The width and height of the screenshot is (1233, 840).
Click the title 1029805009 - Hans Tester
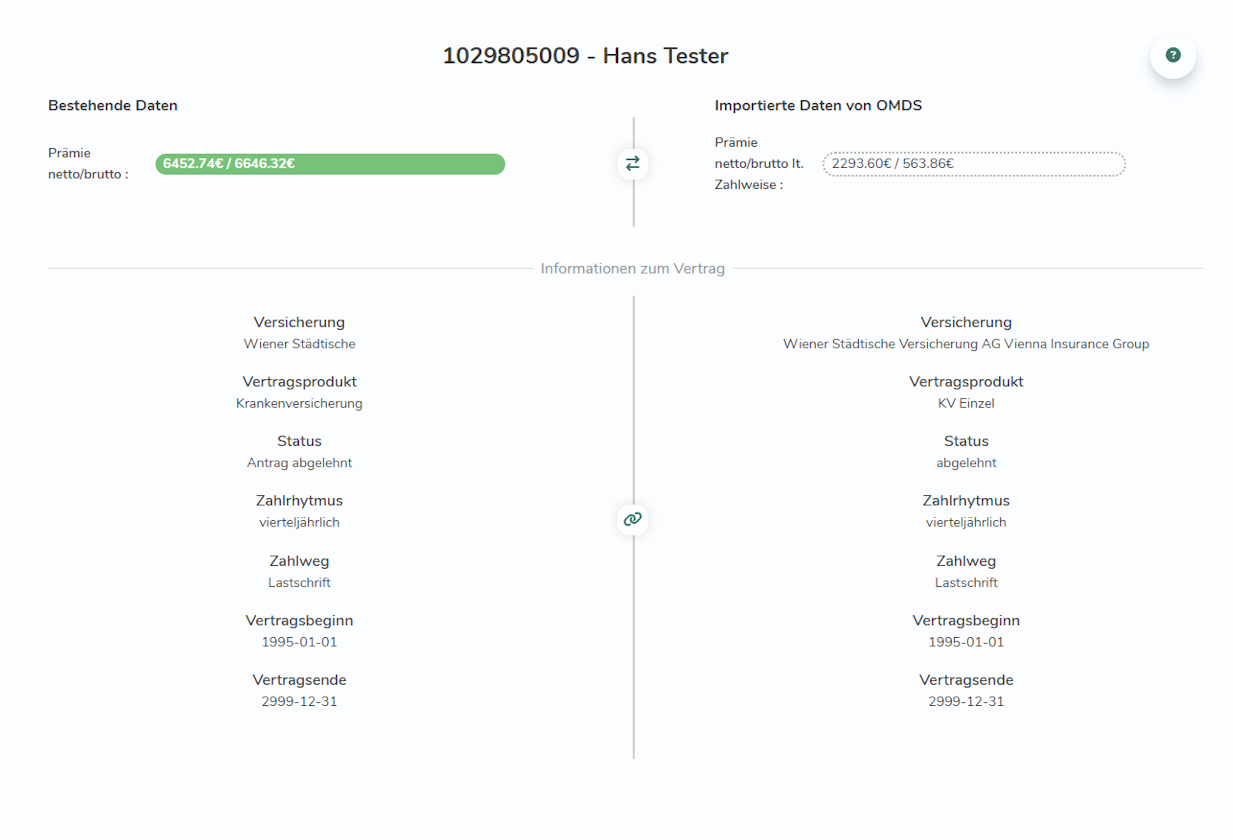[x=585, y=56]
